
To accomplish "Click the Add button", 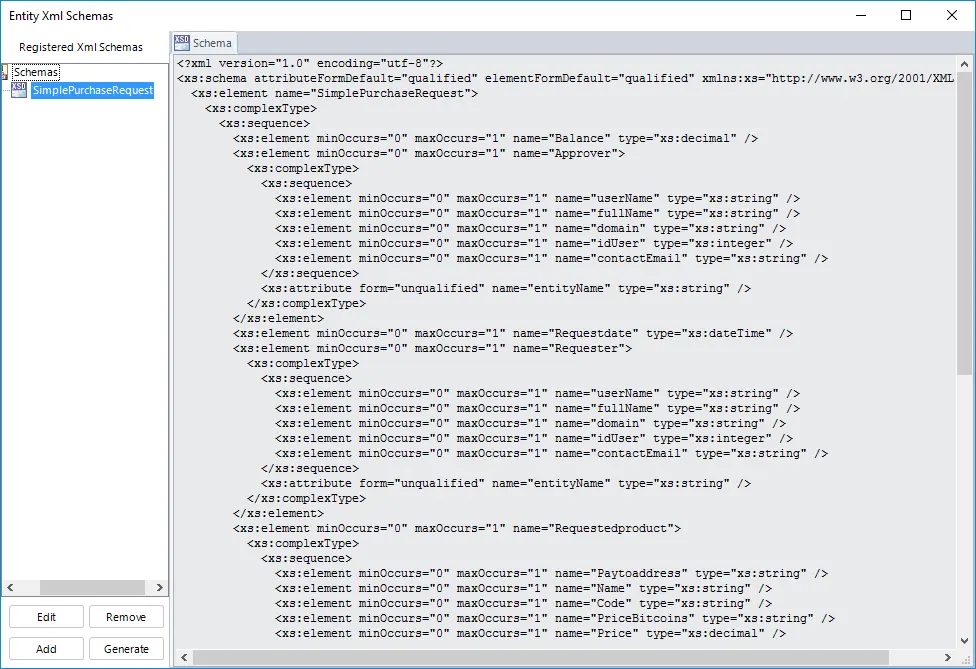I will [x=46, y=648].
